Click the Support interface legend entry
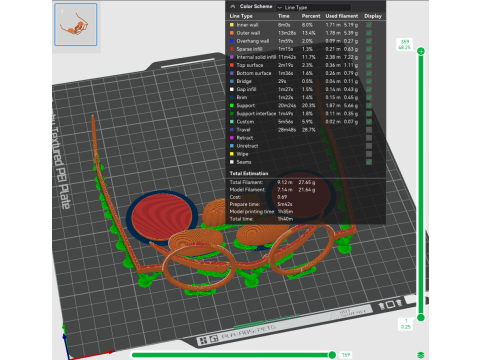Screen dimensions: 480x360 256,114
